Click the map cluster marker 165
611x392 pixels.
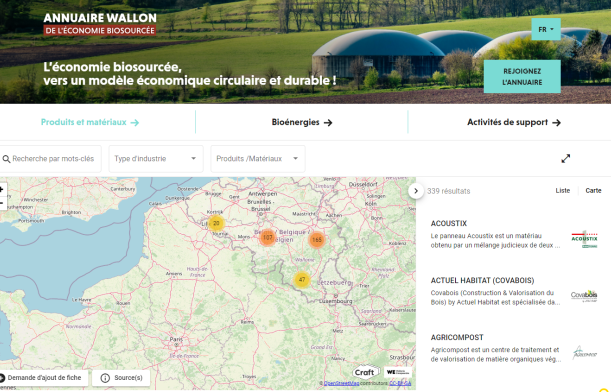pyautogui.click(x=317, y=240)
